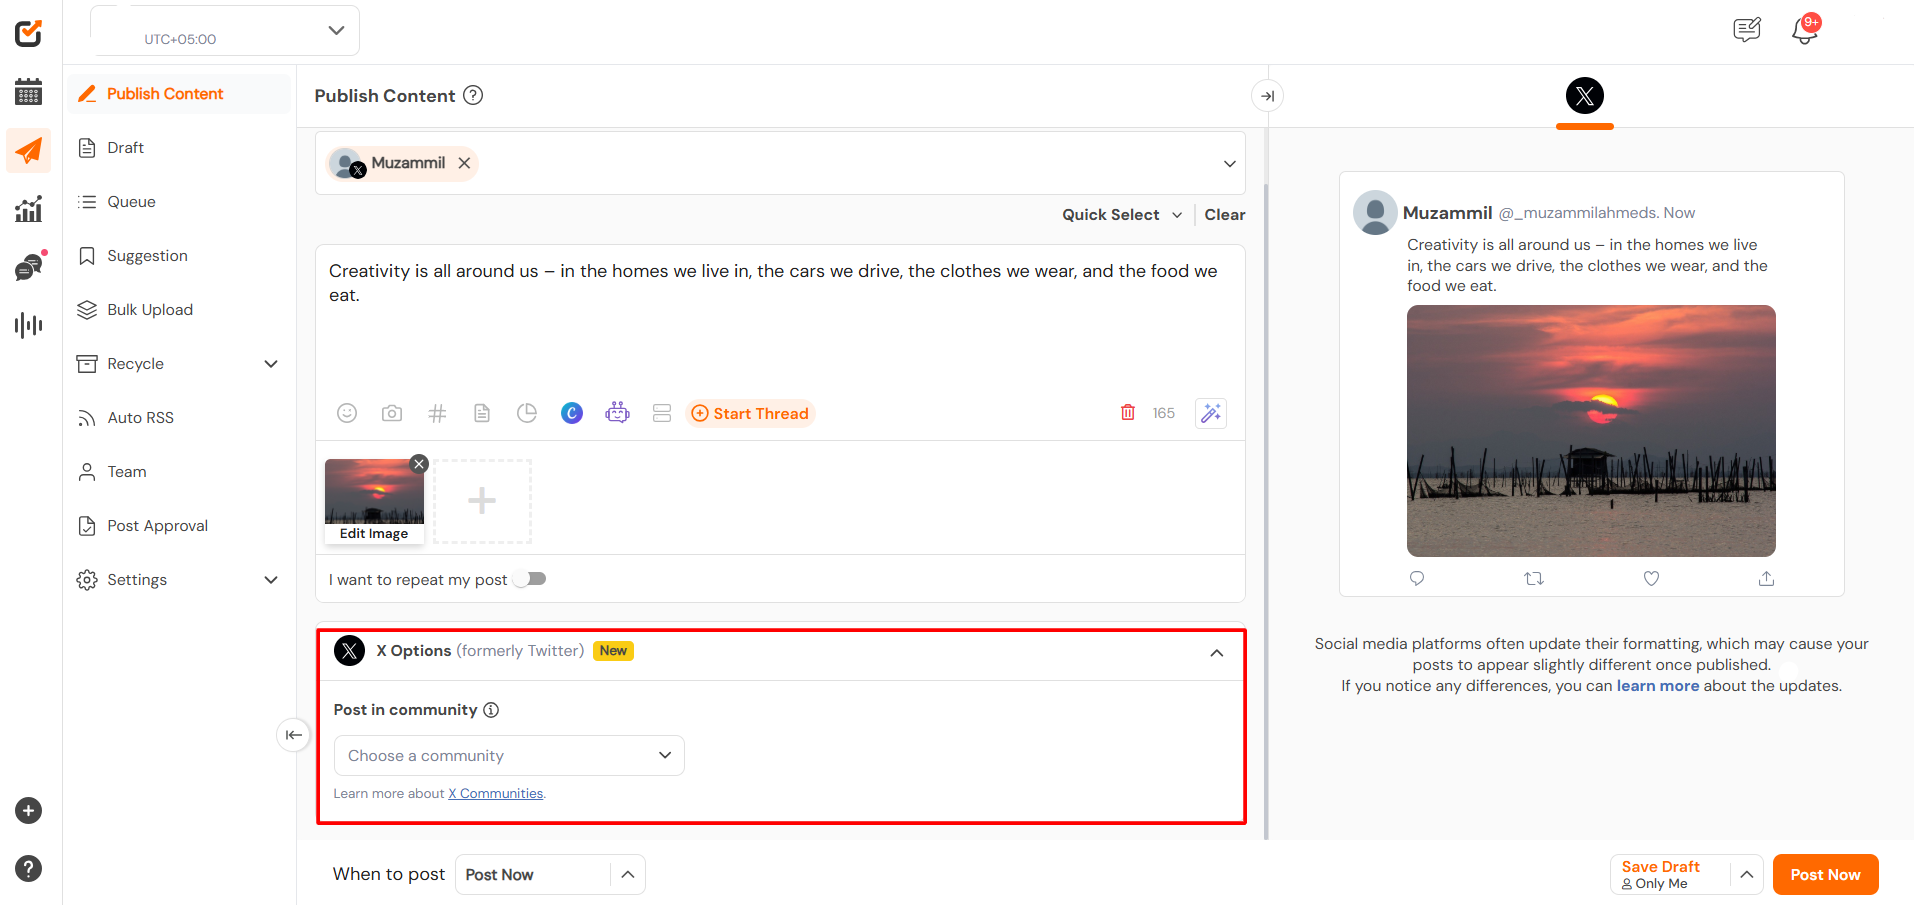The image size is (1914, 905).
Task: Add media using the camera icon
Action: [392, 413]
